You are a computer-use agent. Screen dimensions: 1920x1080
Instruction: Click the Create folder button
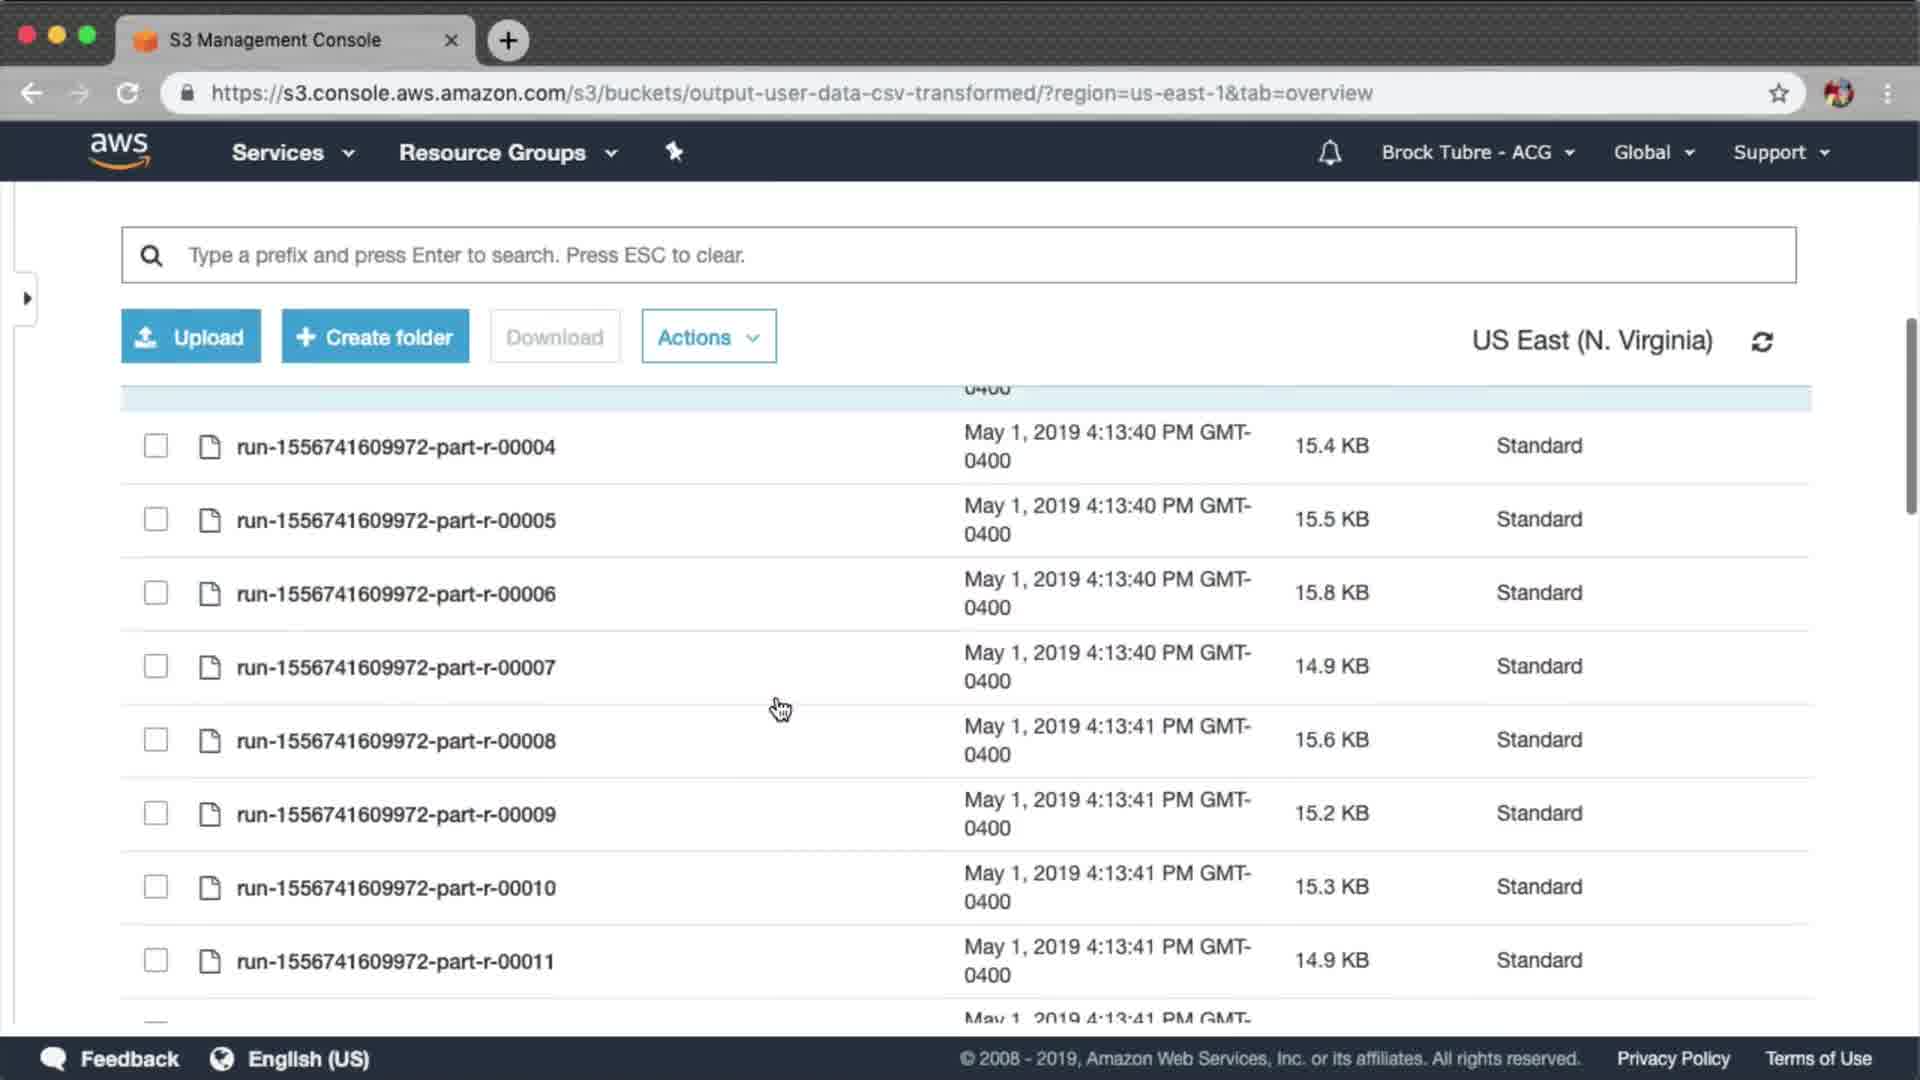click(375, 337)
